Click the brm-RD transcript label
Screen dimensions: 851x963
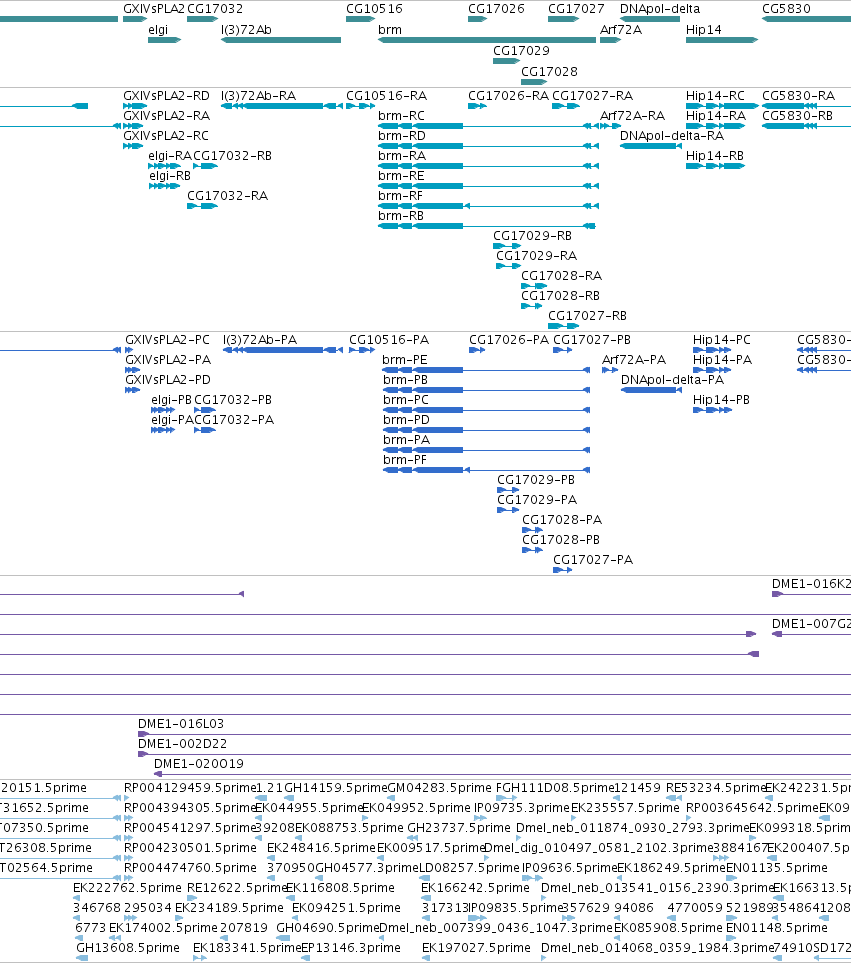coord(402,136)
